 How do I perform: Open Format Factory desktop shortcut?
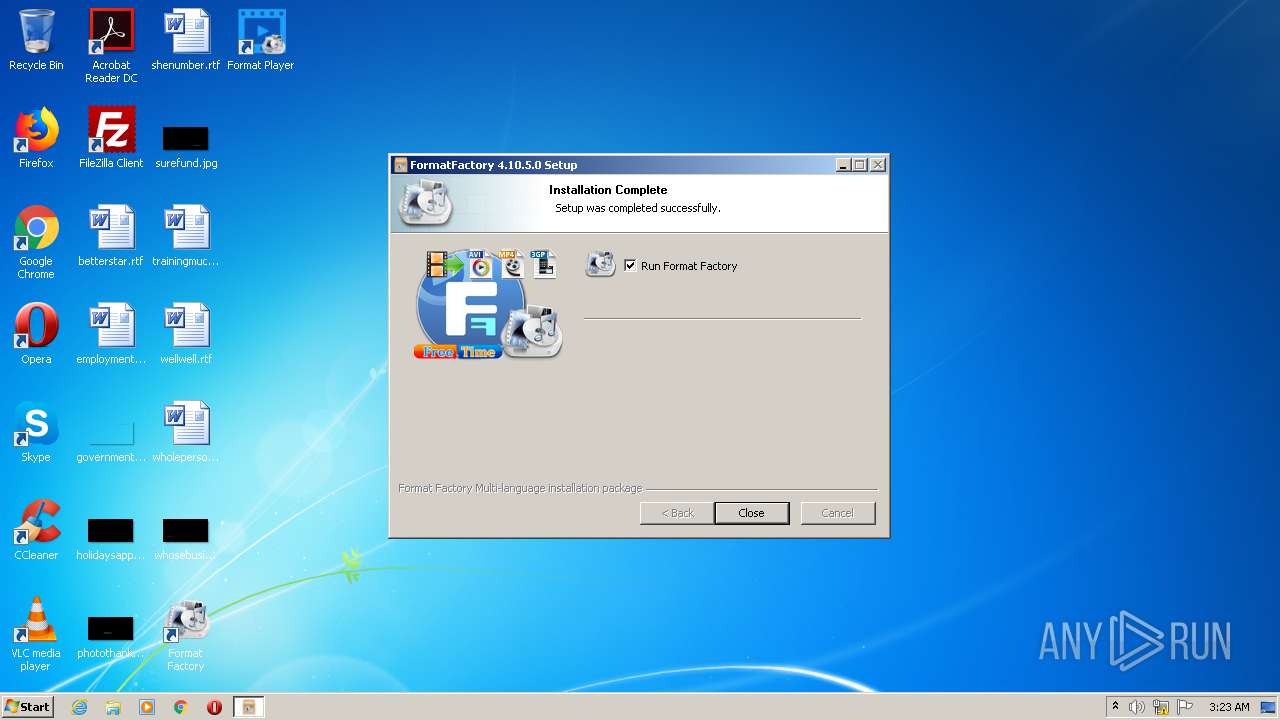(x=186, y=634)
